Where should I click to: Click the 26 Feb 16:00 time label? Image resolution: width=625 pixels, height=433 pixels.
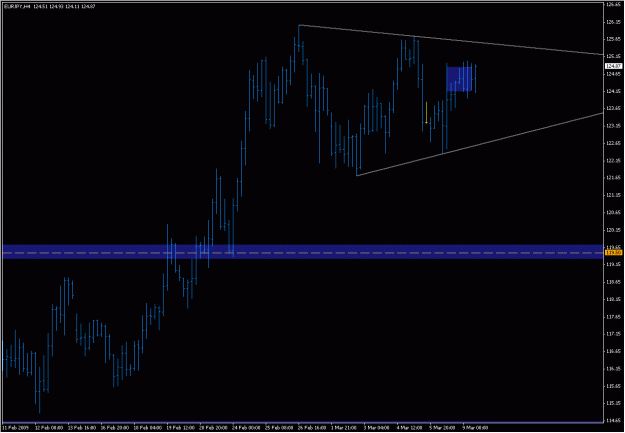click(x=311, y=428)
